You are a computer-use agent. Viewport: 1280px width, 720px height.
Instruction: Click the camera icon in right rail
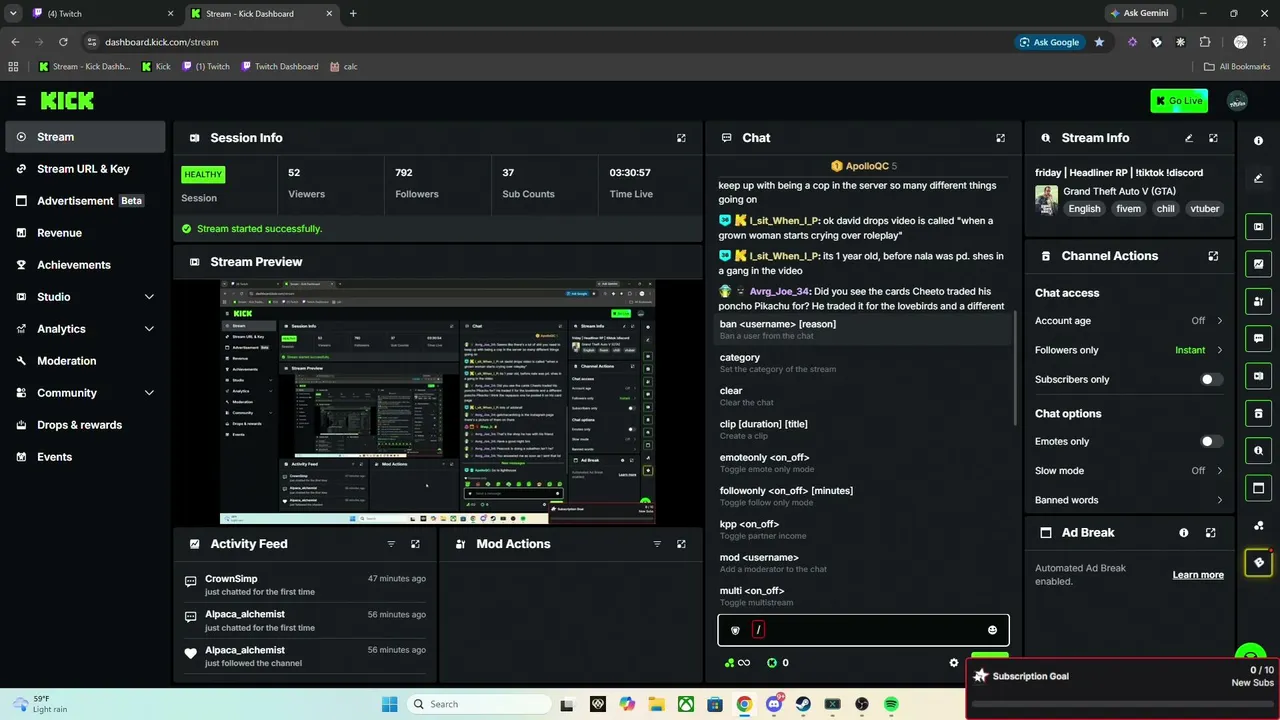(1259, 376)
